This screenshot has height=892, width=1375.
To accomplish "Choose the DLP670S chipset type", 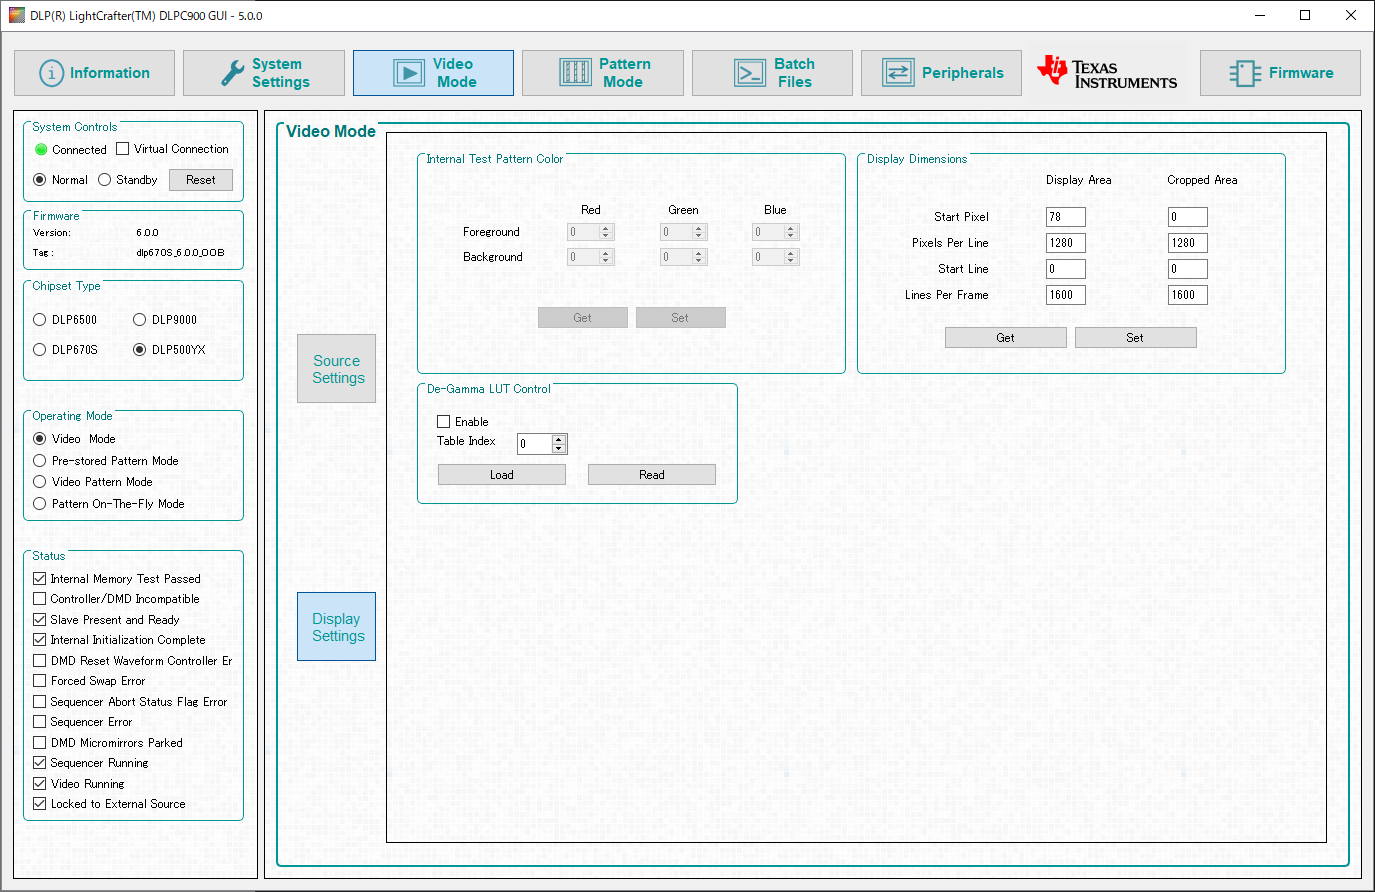I will pyautogui.click(x=40, y=350).
